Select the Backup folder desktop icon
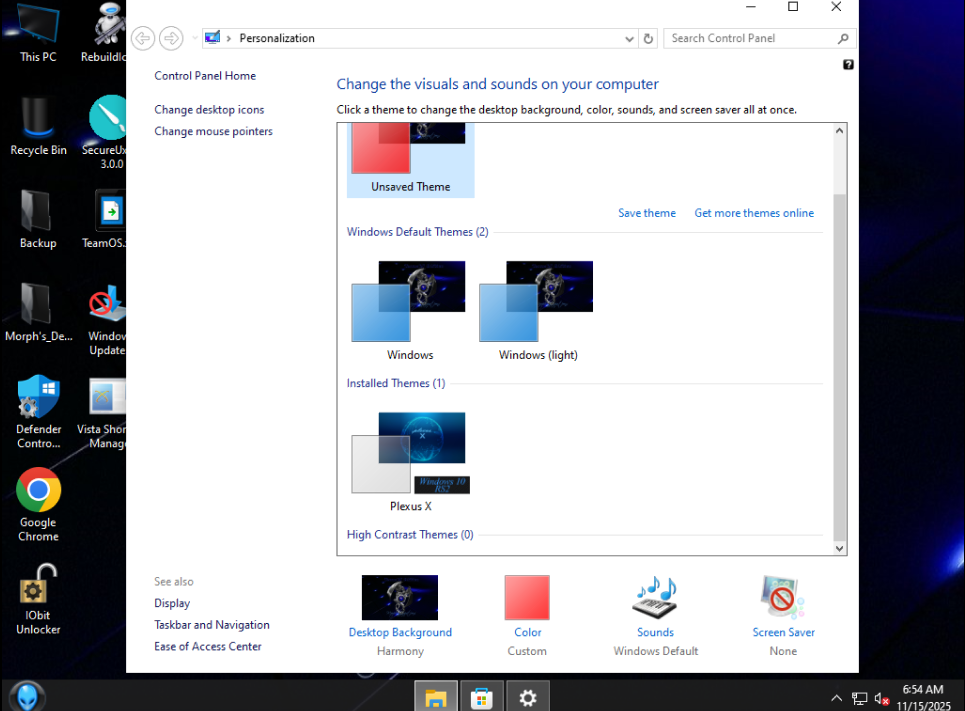The width and height of the screenshot is (965, 711). click(x=38, y=220)
